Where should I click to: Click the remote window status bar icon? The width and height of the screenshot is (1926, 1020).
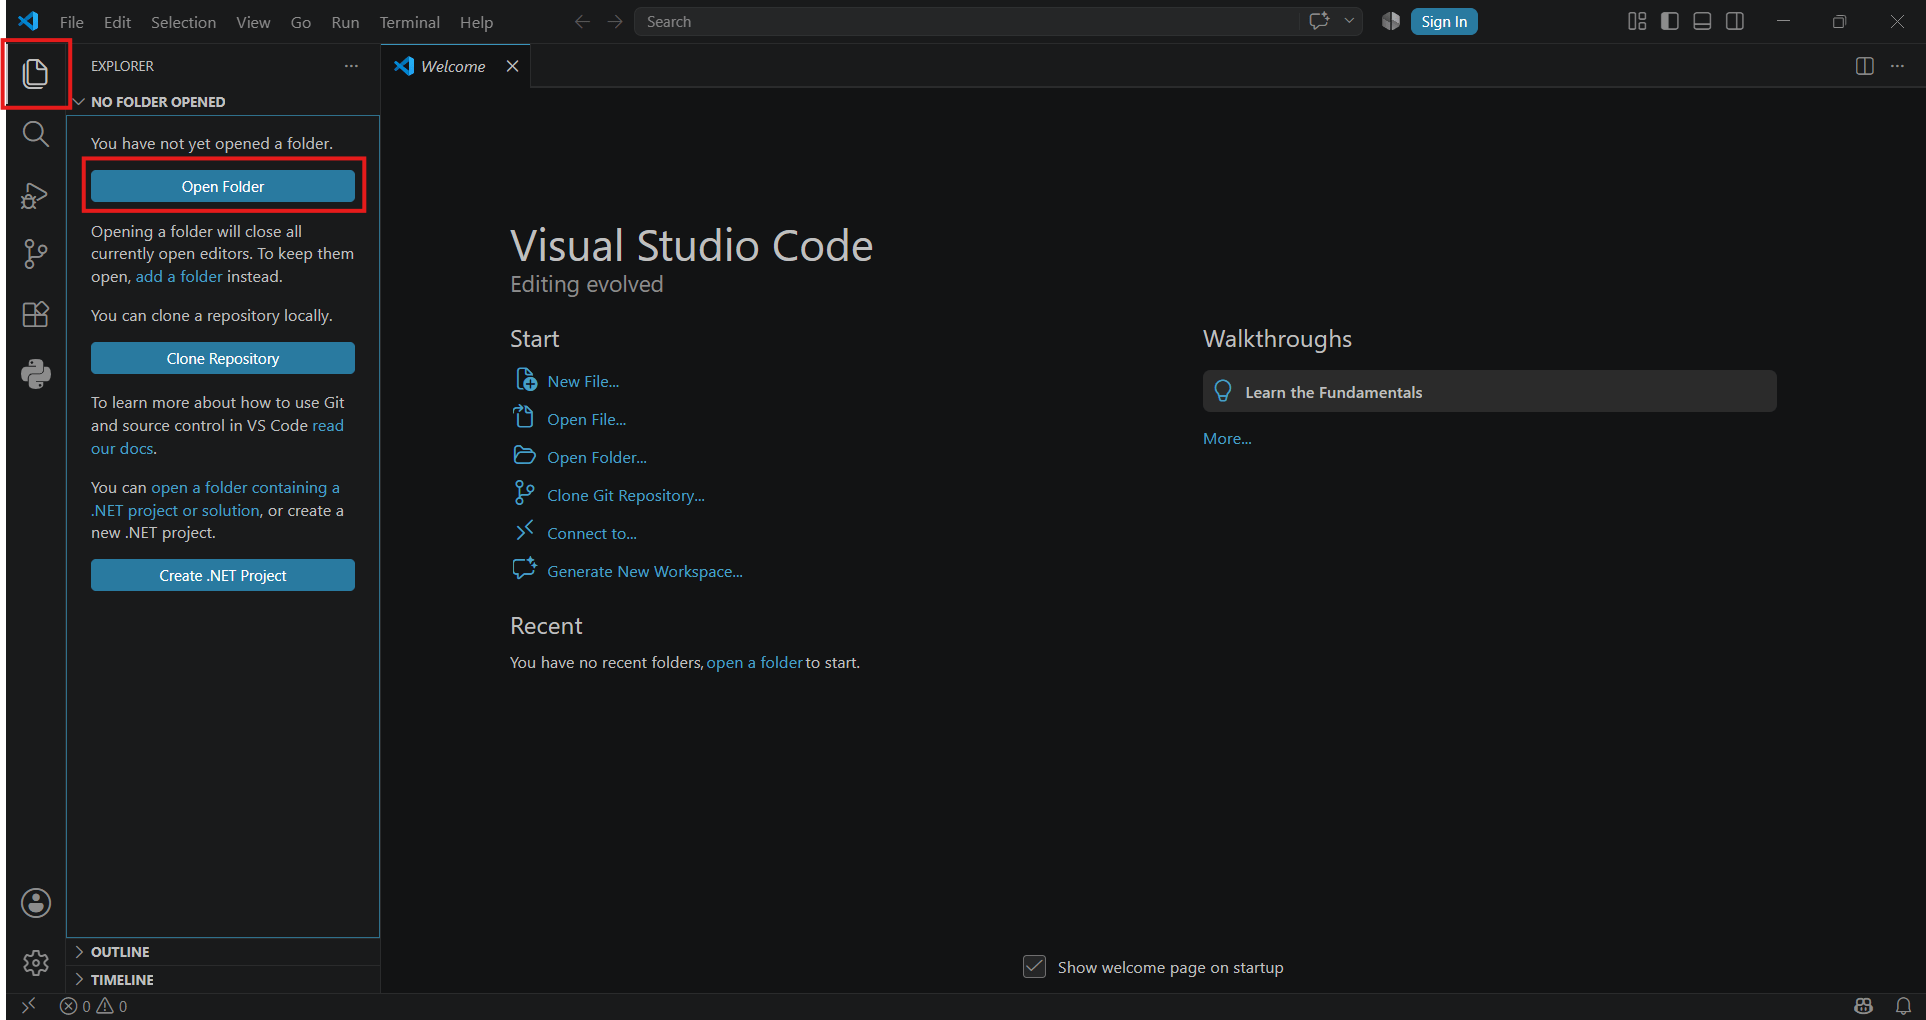coord(29,1006)
